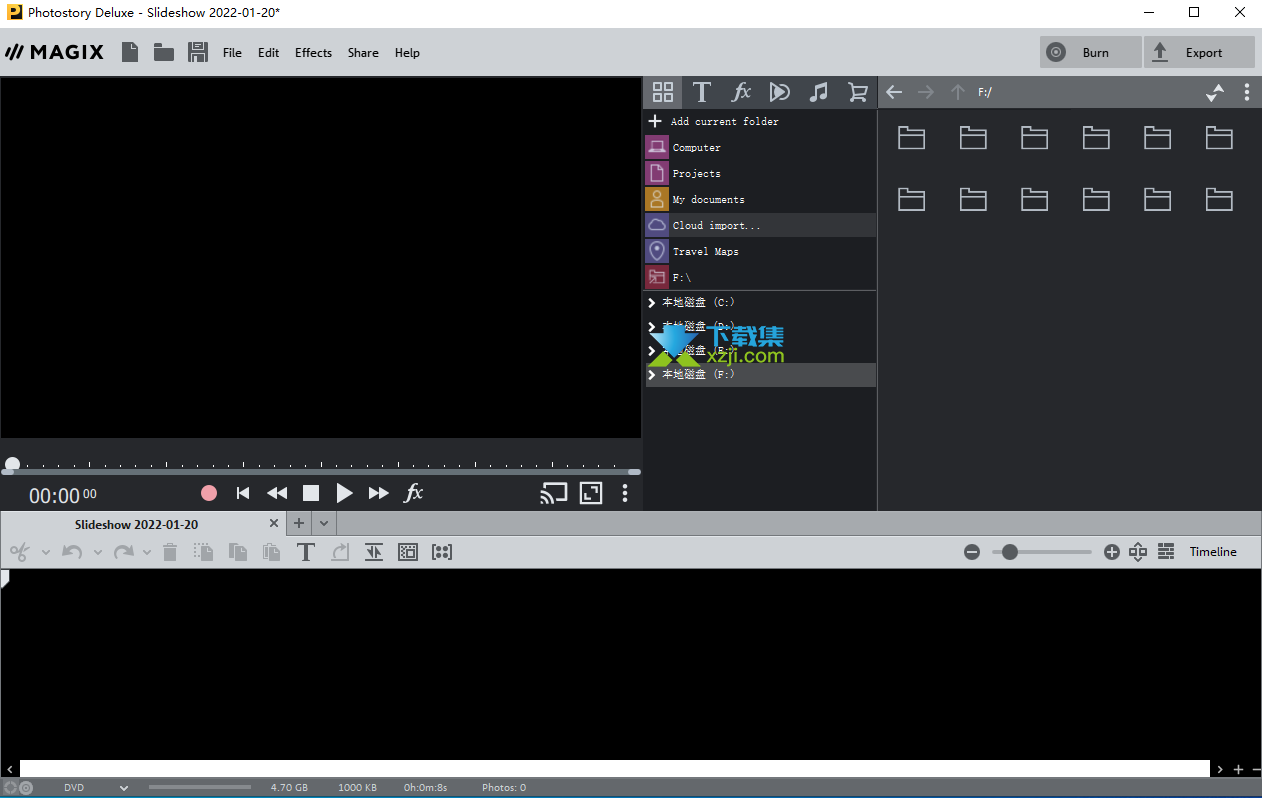
Task: Click the cast to device icon
Action: click(554, 493)
